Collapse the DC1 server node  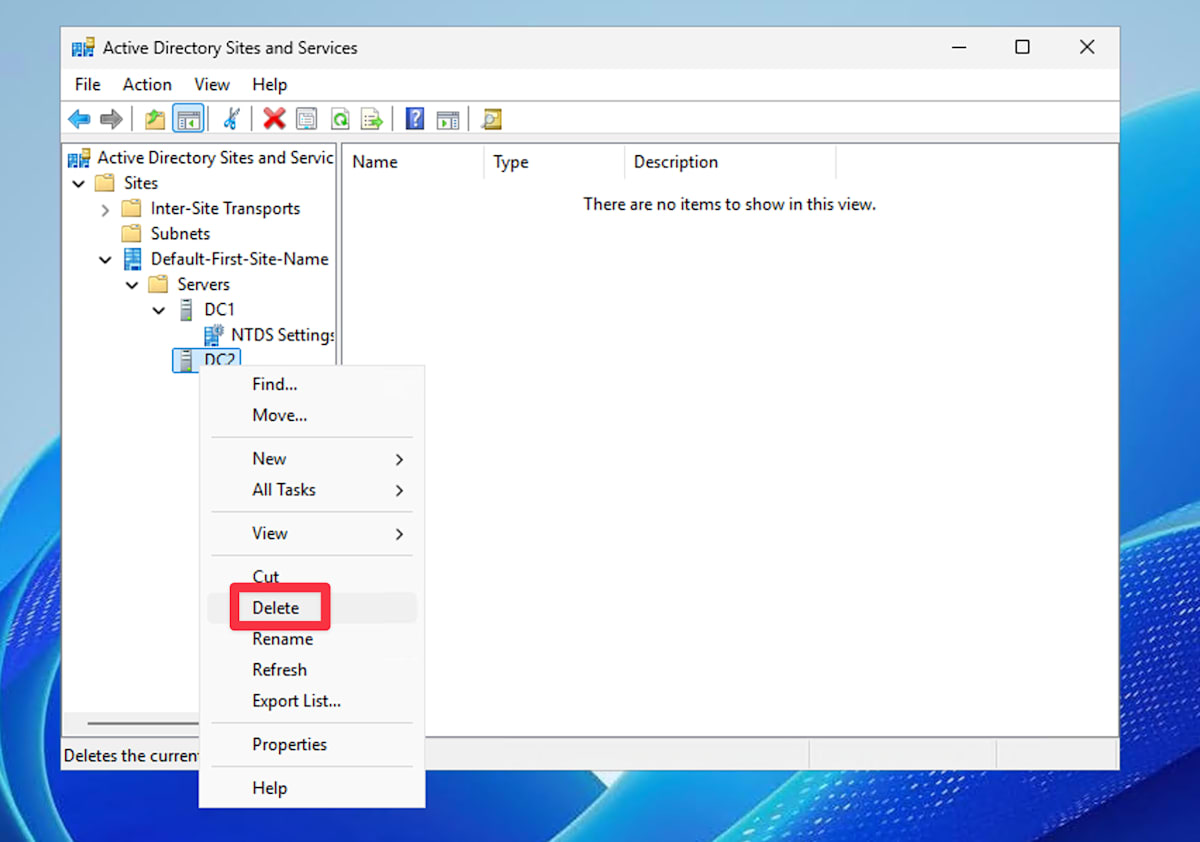click(159, 310)
